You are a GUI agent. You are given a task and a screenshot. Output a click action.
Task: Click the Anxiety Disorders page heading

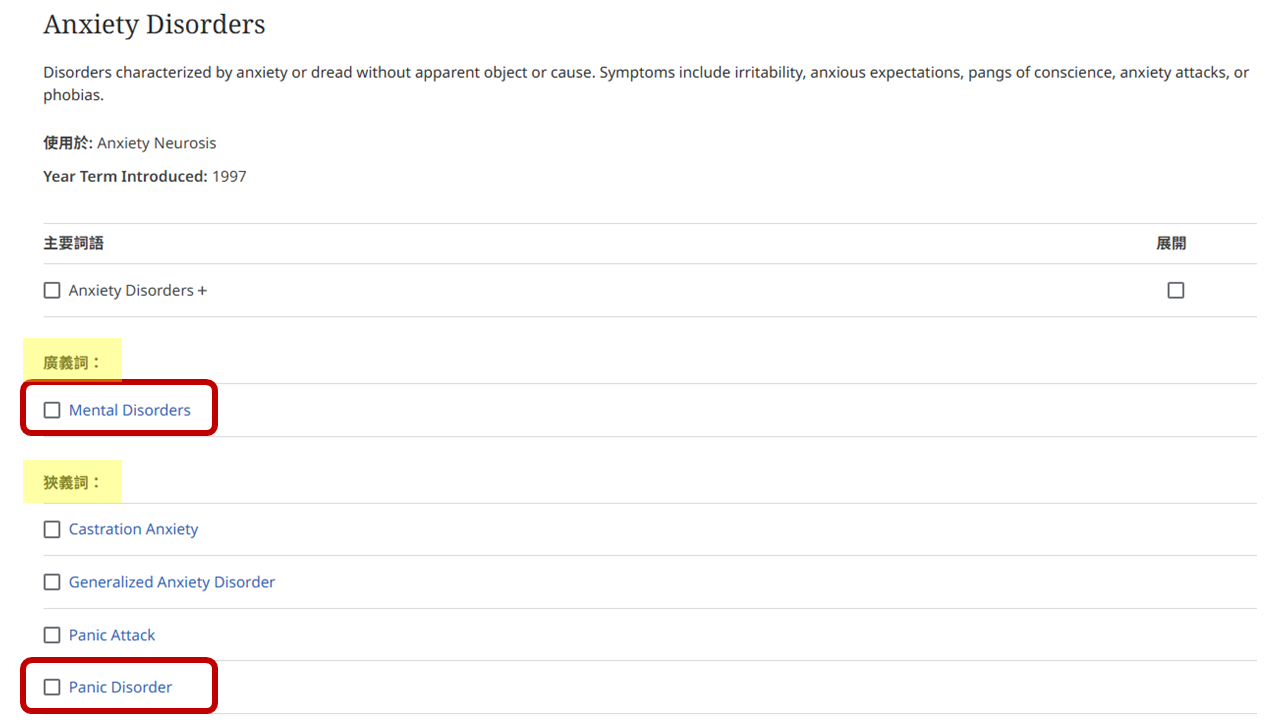[x=154, y=25]
